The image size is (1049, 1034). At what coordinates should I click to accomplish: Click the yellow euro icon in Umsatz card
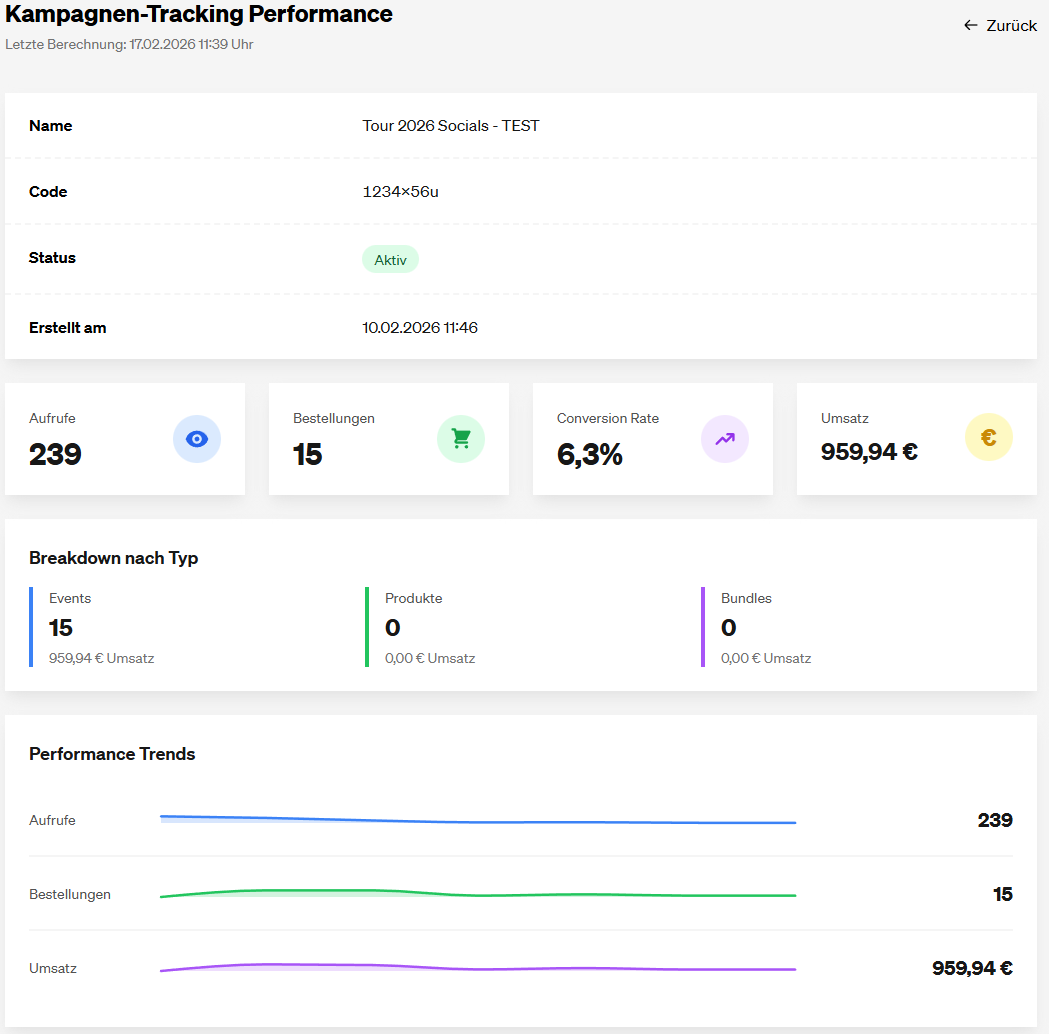point(989,437)
